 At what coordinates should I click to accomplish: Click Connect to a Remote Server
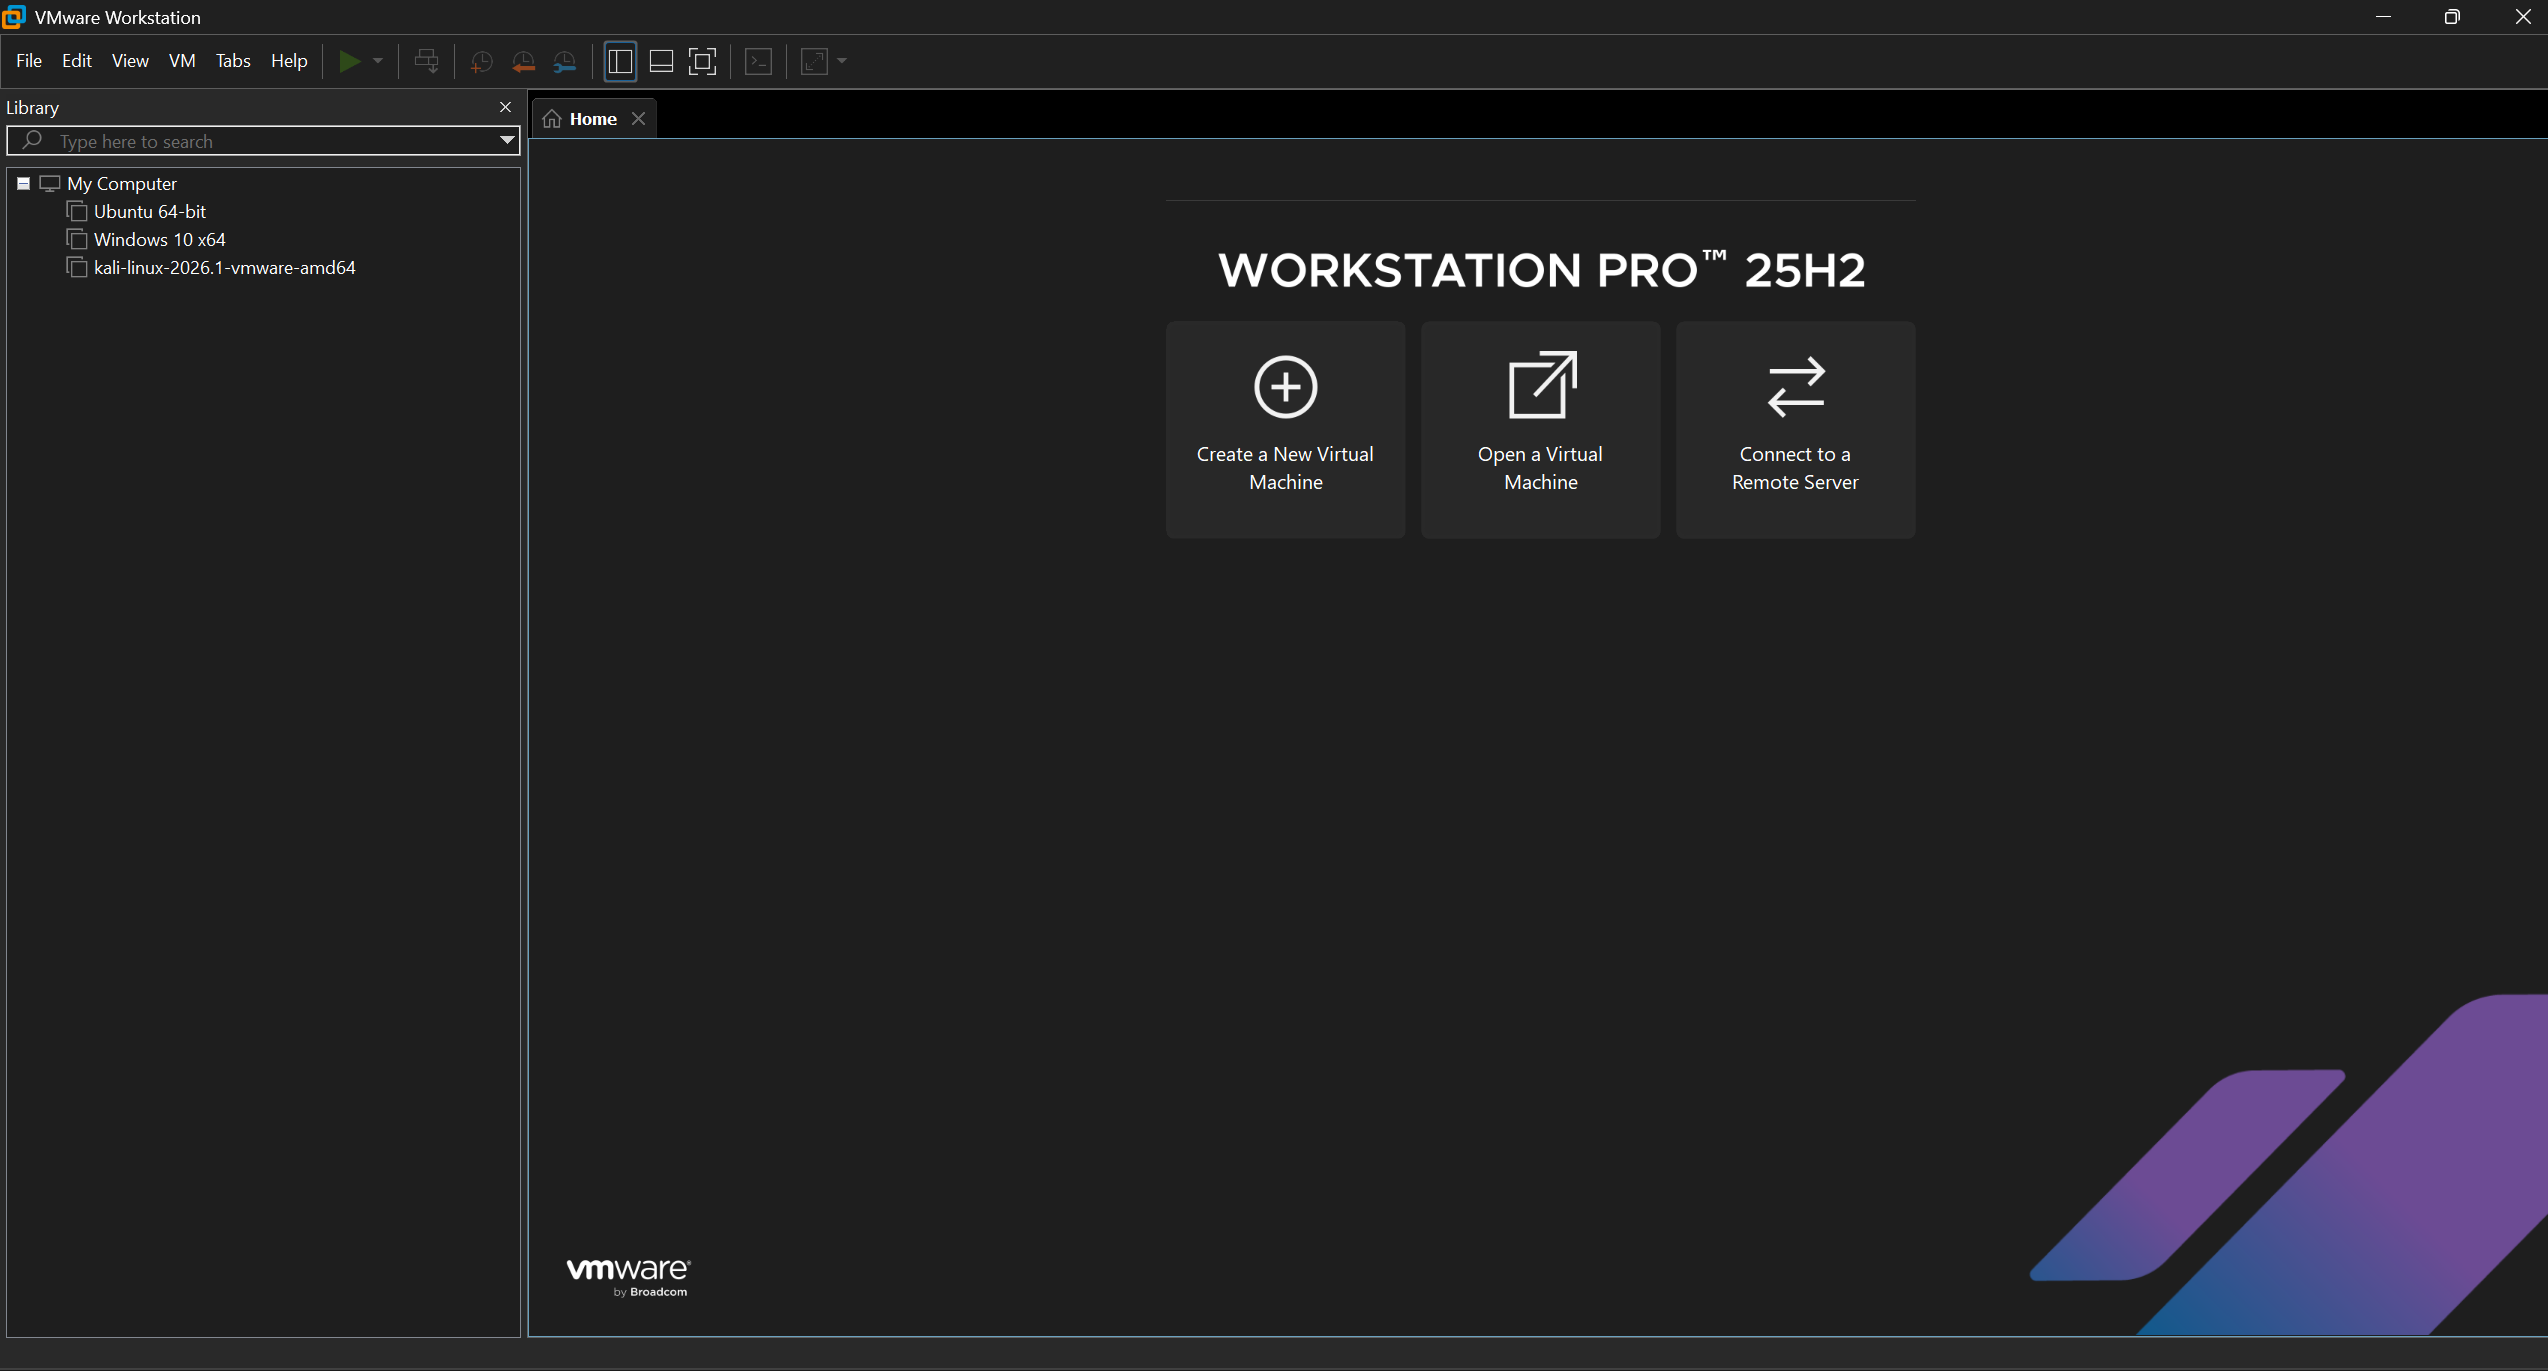[x=1795, y=430]
